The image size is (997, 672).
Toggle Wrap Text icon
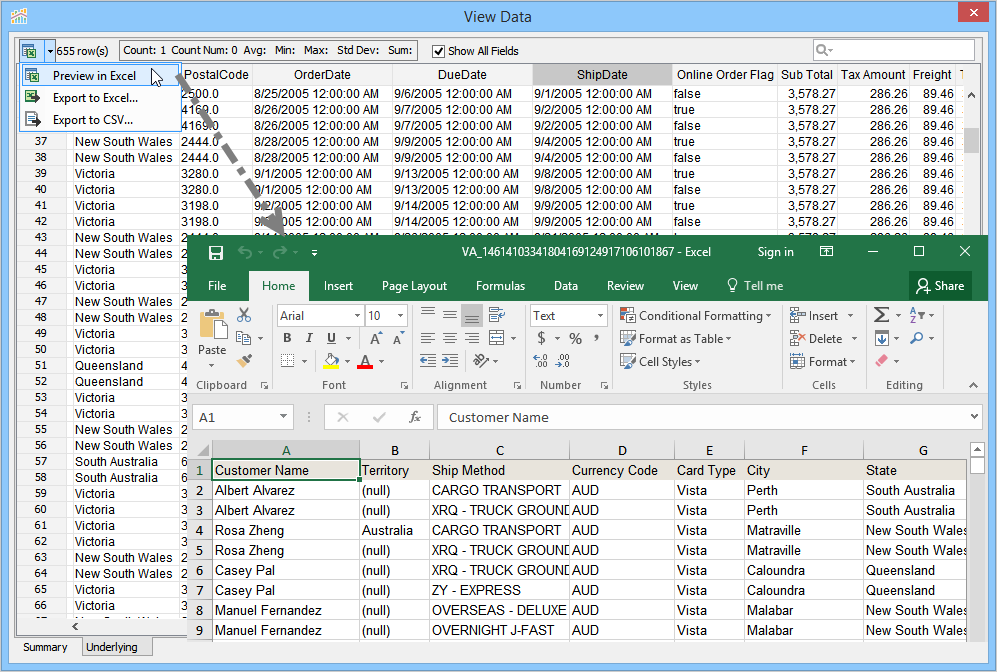coord(497,315)
